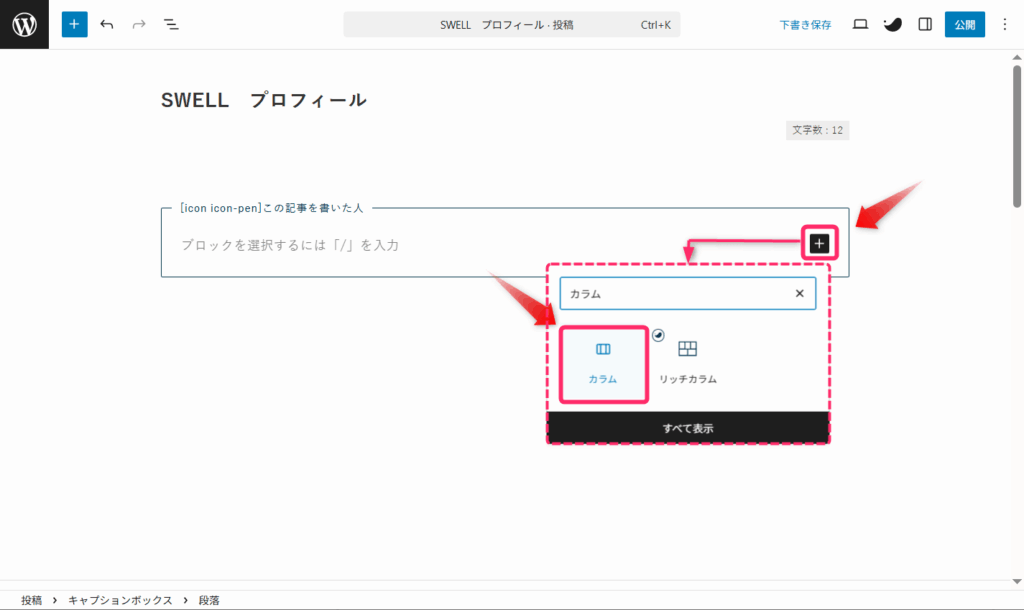Click the scrollbar down arrow
The image size is (1024, 610).
pyautogui.click(x=1017, y=581)
